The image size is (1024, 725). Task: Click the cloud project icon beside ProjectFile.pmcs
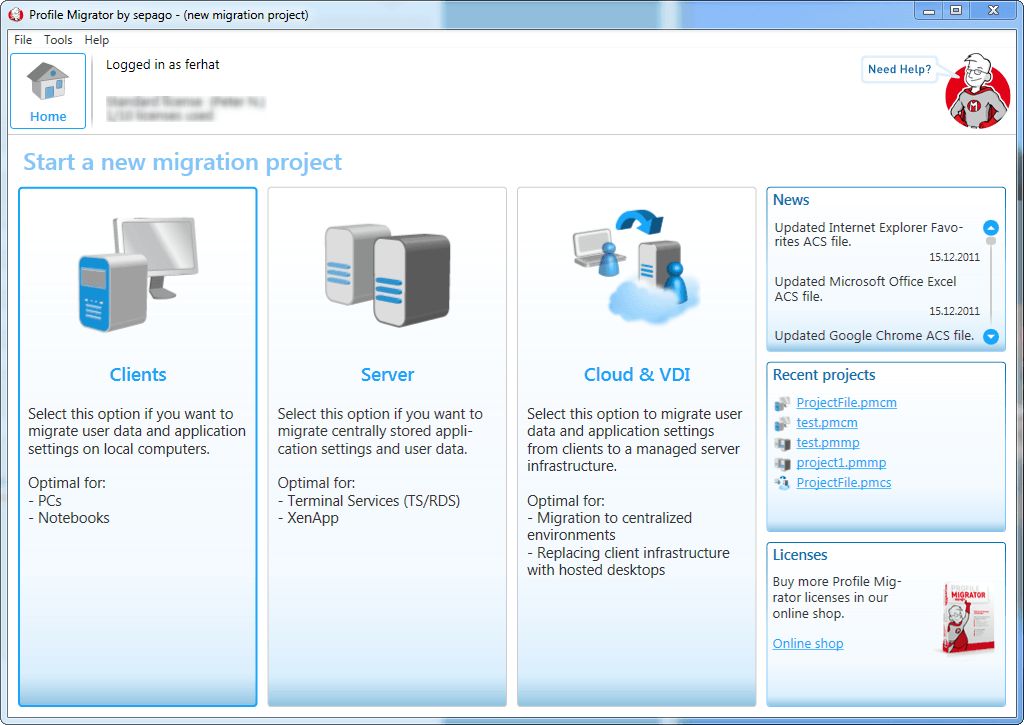(x=783, y=483)
